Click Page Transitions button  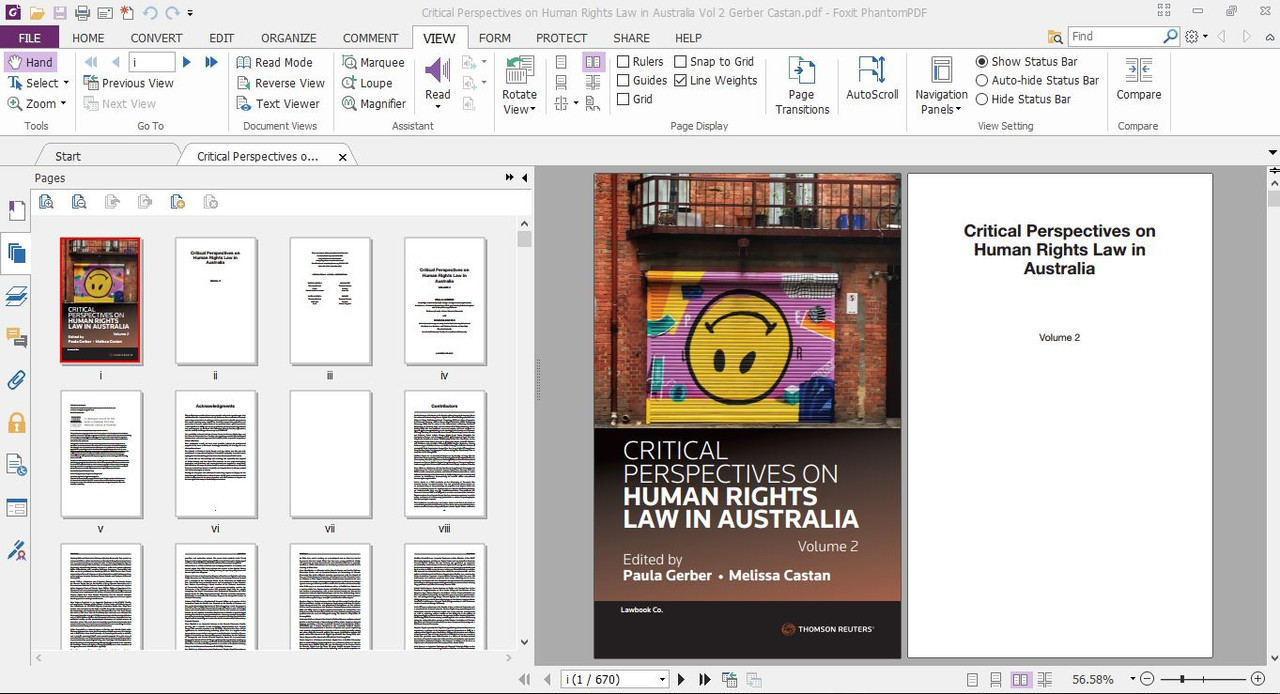pos(802,85)
